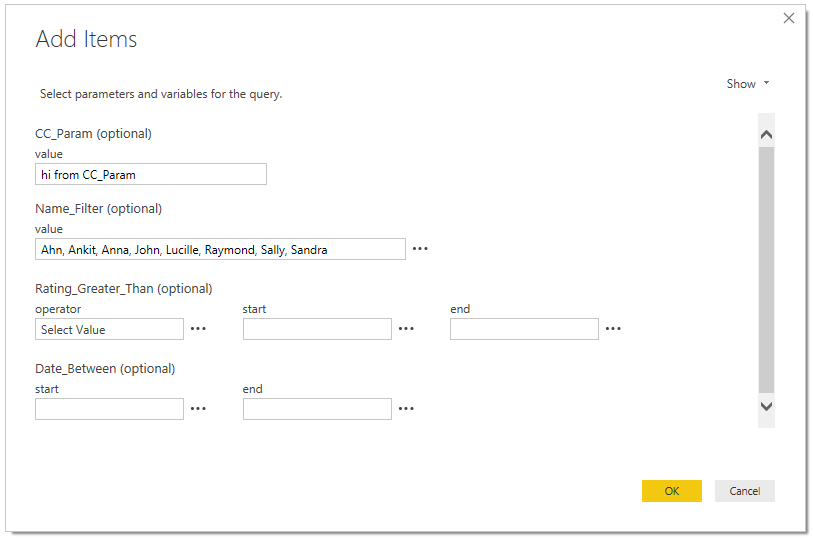Click the CC_Param (optional) label
The height and width of the screenshot is (542, 813).
point(93,134)
